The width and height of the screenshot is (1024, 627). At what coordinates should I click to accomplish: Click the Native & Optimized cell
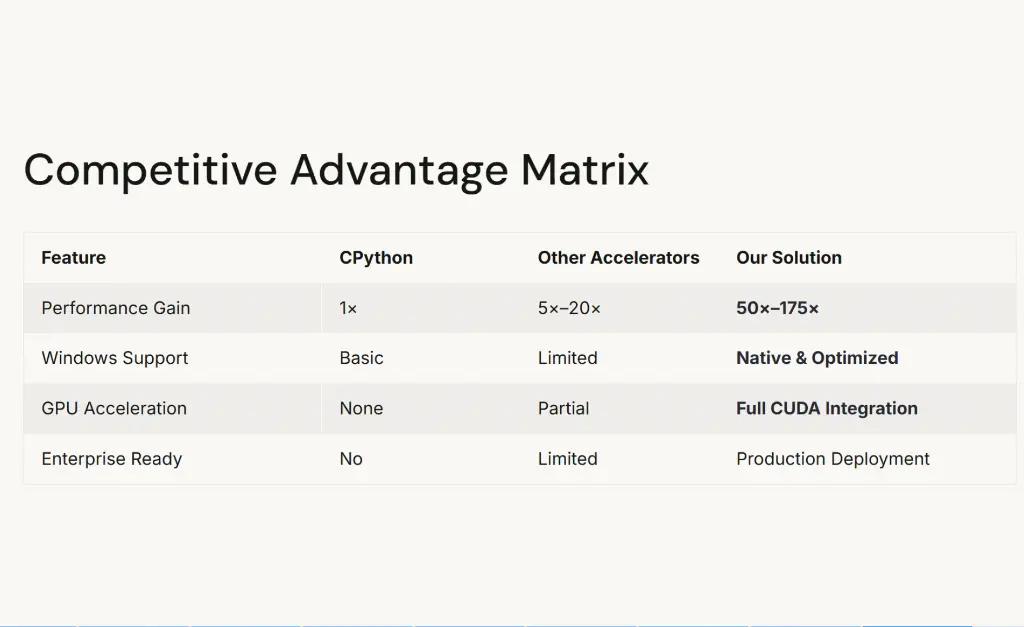coord(817,358)
